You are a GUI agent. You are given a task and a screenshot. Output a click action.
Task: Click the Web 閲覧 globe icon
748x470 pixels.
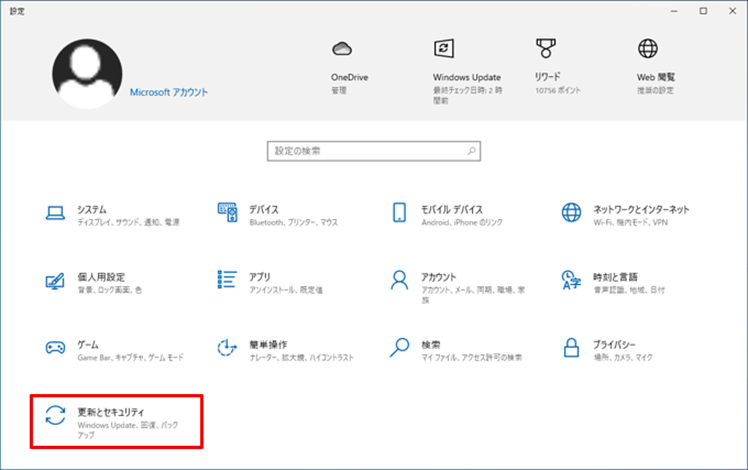648,48
